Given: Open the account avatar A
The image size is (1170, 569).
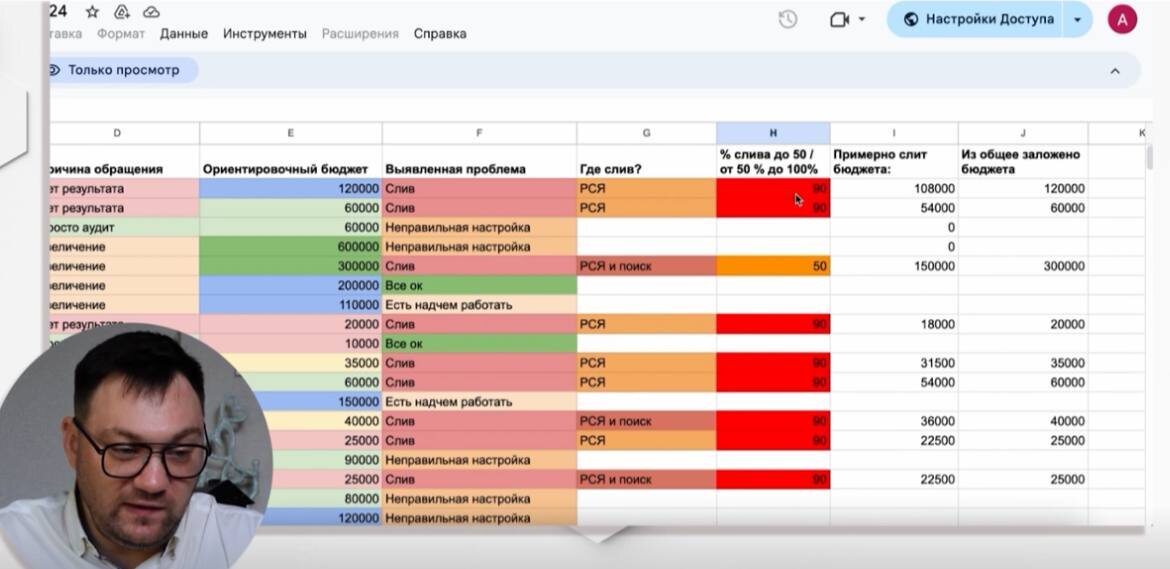Looking at the screenshot, I should (x=1122, y=19).
